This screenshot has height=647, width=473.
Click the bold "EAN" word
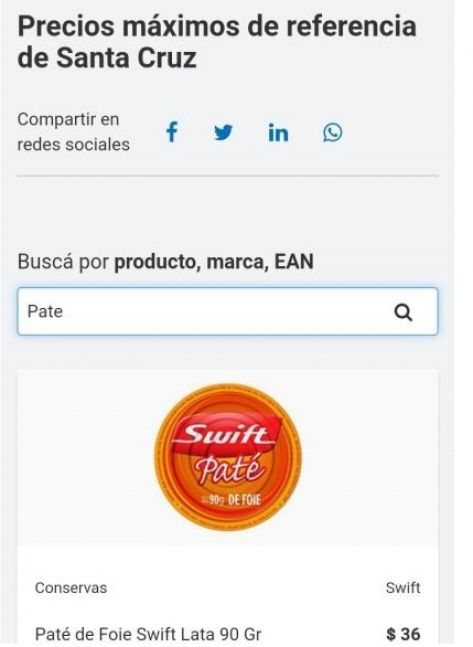tap(294, 262)
